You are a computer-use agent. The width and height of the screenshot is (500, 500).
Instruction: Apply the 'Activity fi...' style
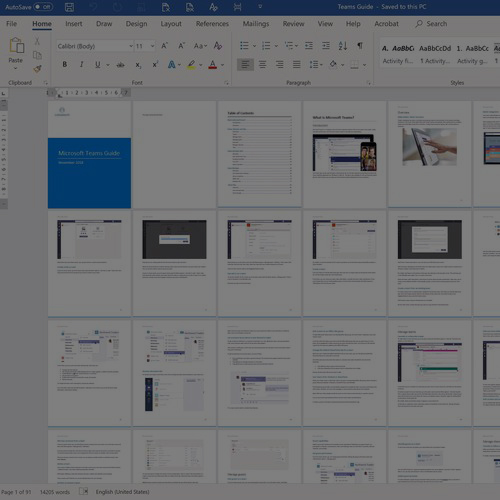point(398,54)
